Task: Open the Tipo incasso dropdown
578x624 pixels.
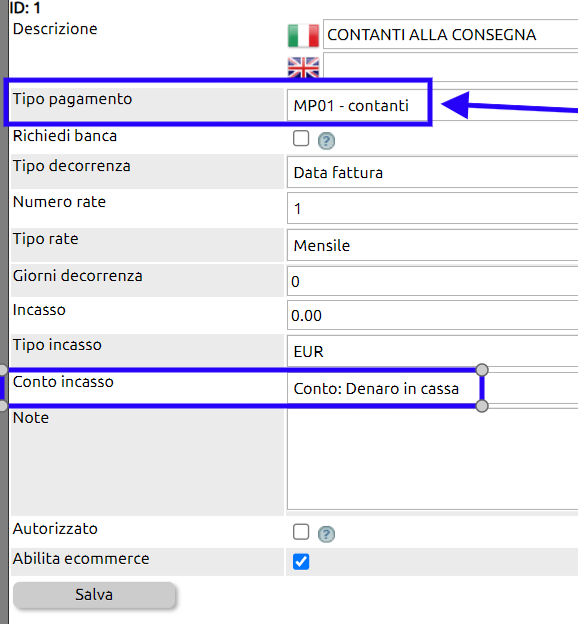Action: point(433,351)
